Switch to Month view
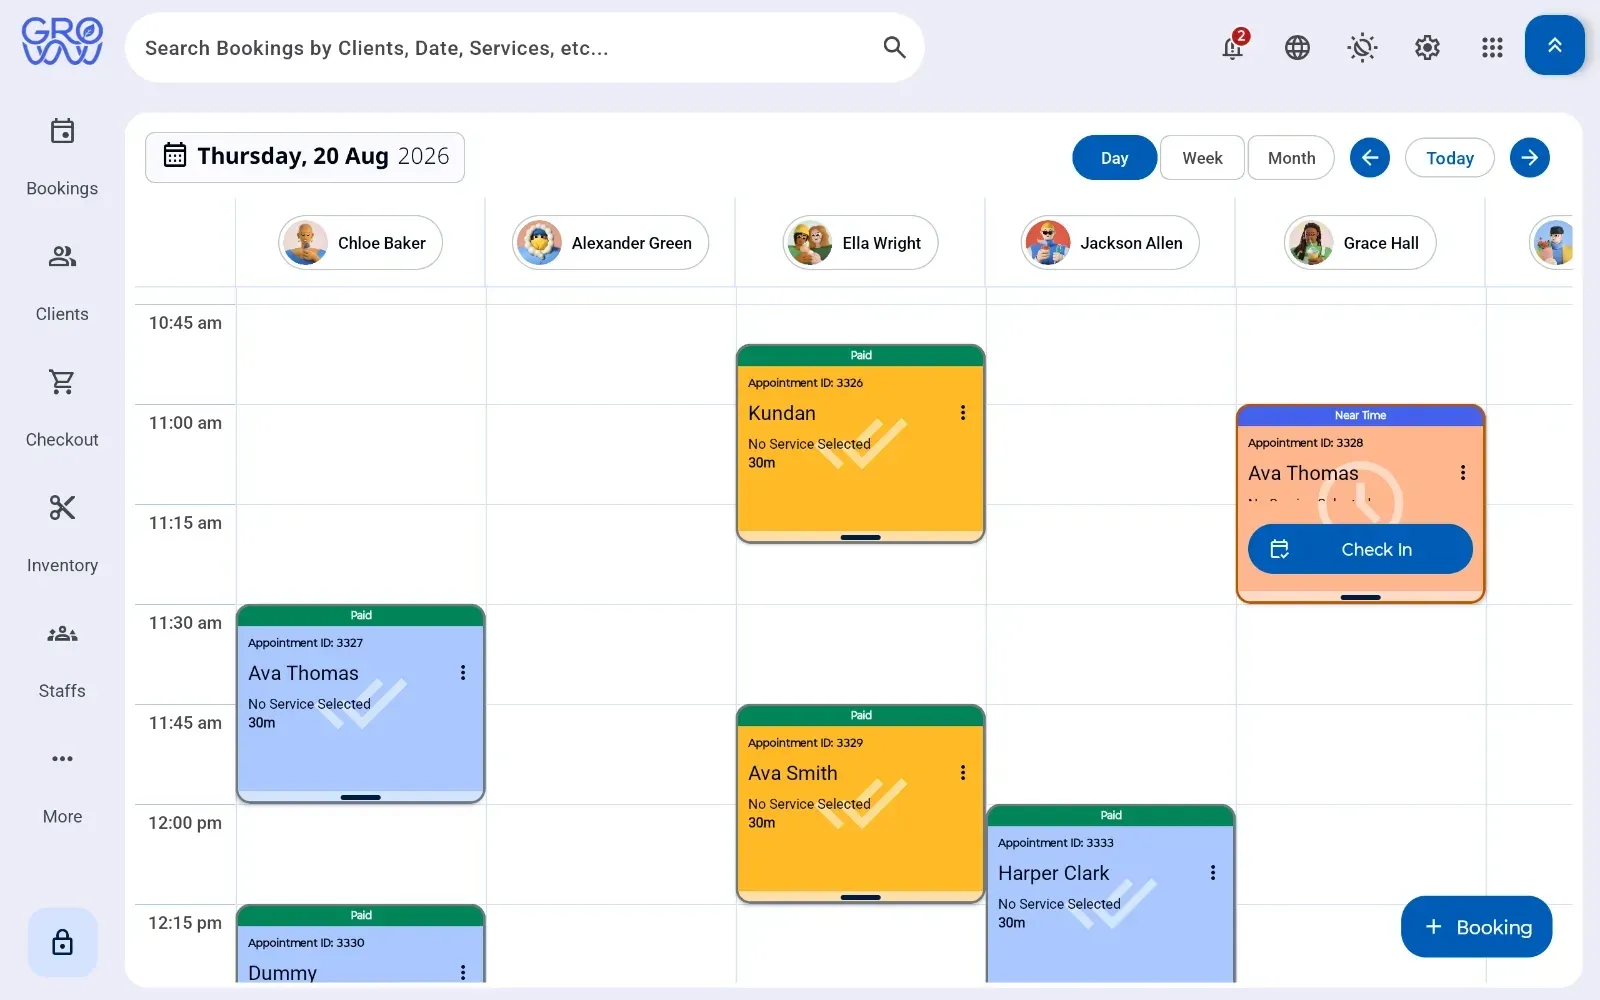Image resolution: width=1600 pixels, height=1000 pixels. pyautogui.click(x=1291, y=158)
